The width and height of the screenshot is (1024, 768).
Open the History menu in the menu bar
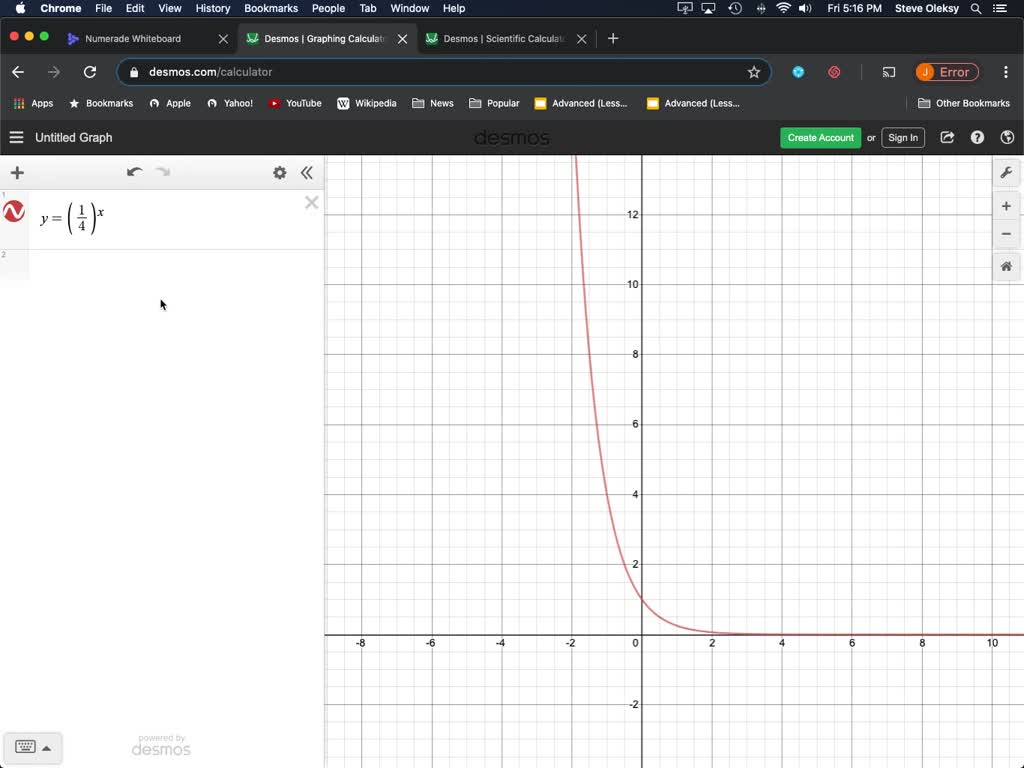click(213, 8)
